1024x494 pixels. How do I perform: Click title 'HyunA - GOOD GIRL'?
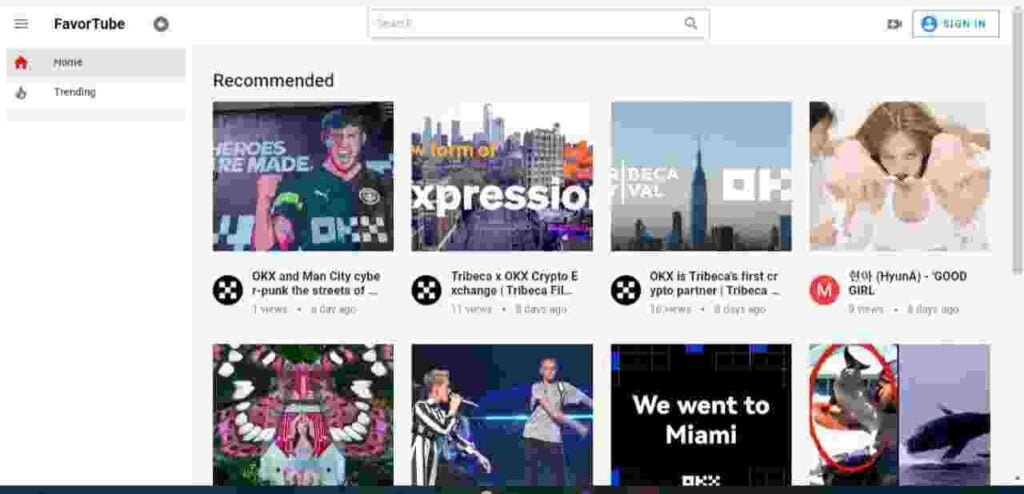click(x=908, y=283)
